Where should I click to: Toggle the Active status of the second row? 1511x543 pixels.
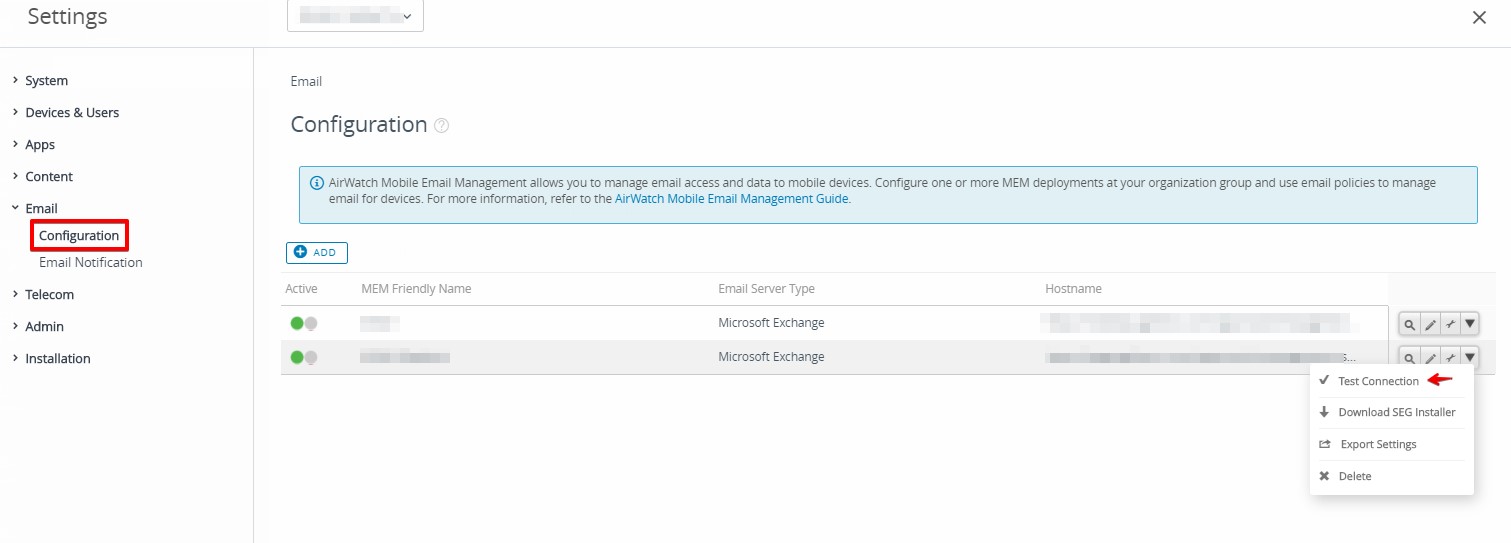303,357
